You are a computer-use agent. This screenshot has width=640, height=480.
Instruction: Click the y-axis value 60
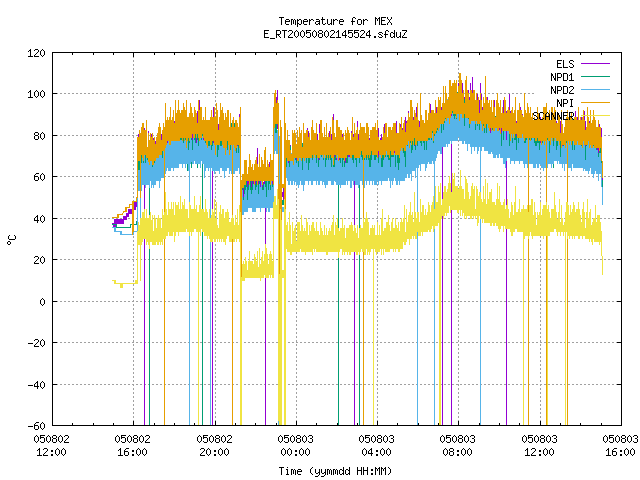(x=39, y=177)
